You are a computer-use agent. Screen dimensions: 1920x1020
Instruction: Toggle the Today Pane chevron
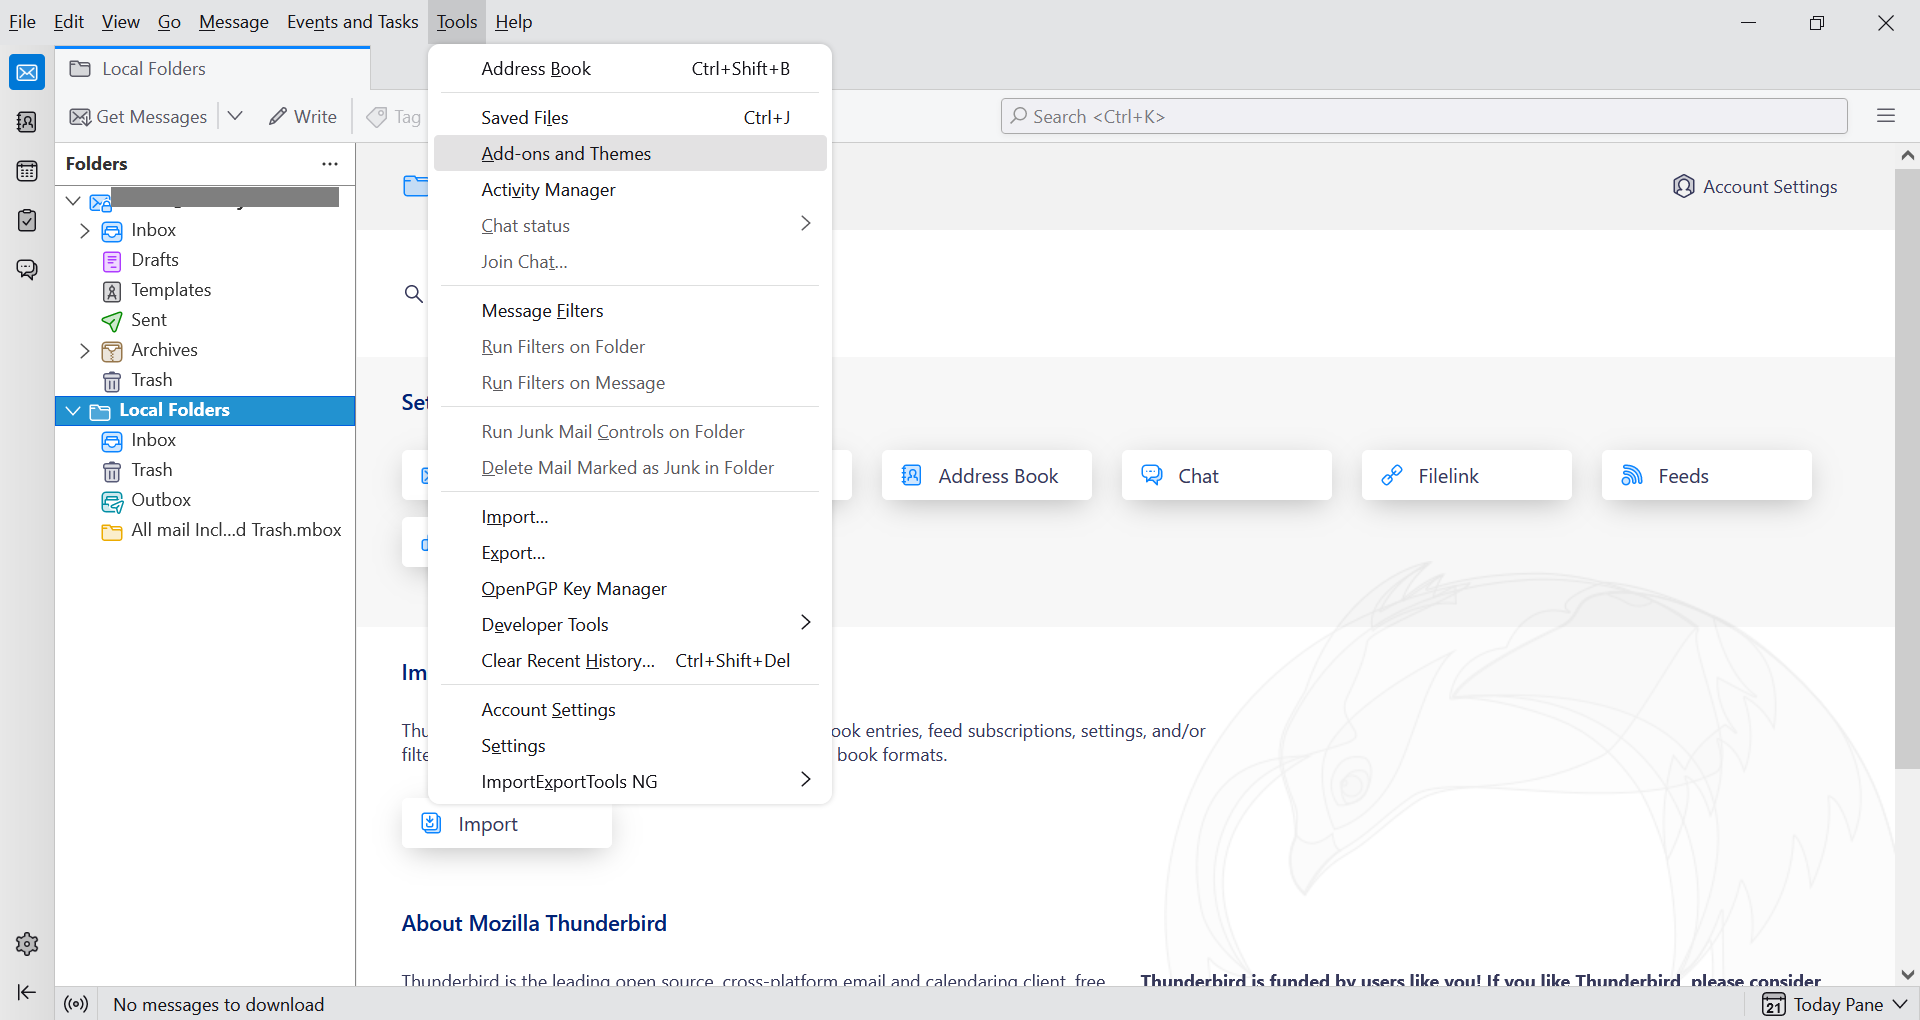pyautogui.click(x=1900, y=1004)
